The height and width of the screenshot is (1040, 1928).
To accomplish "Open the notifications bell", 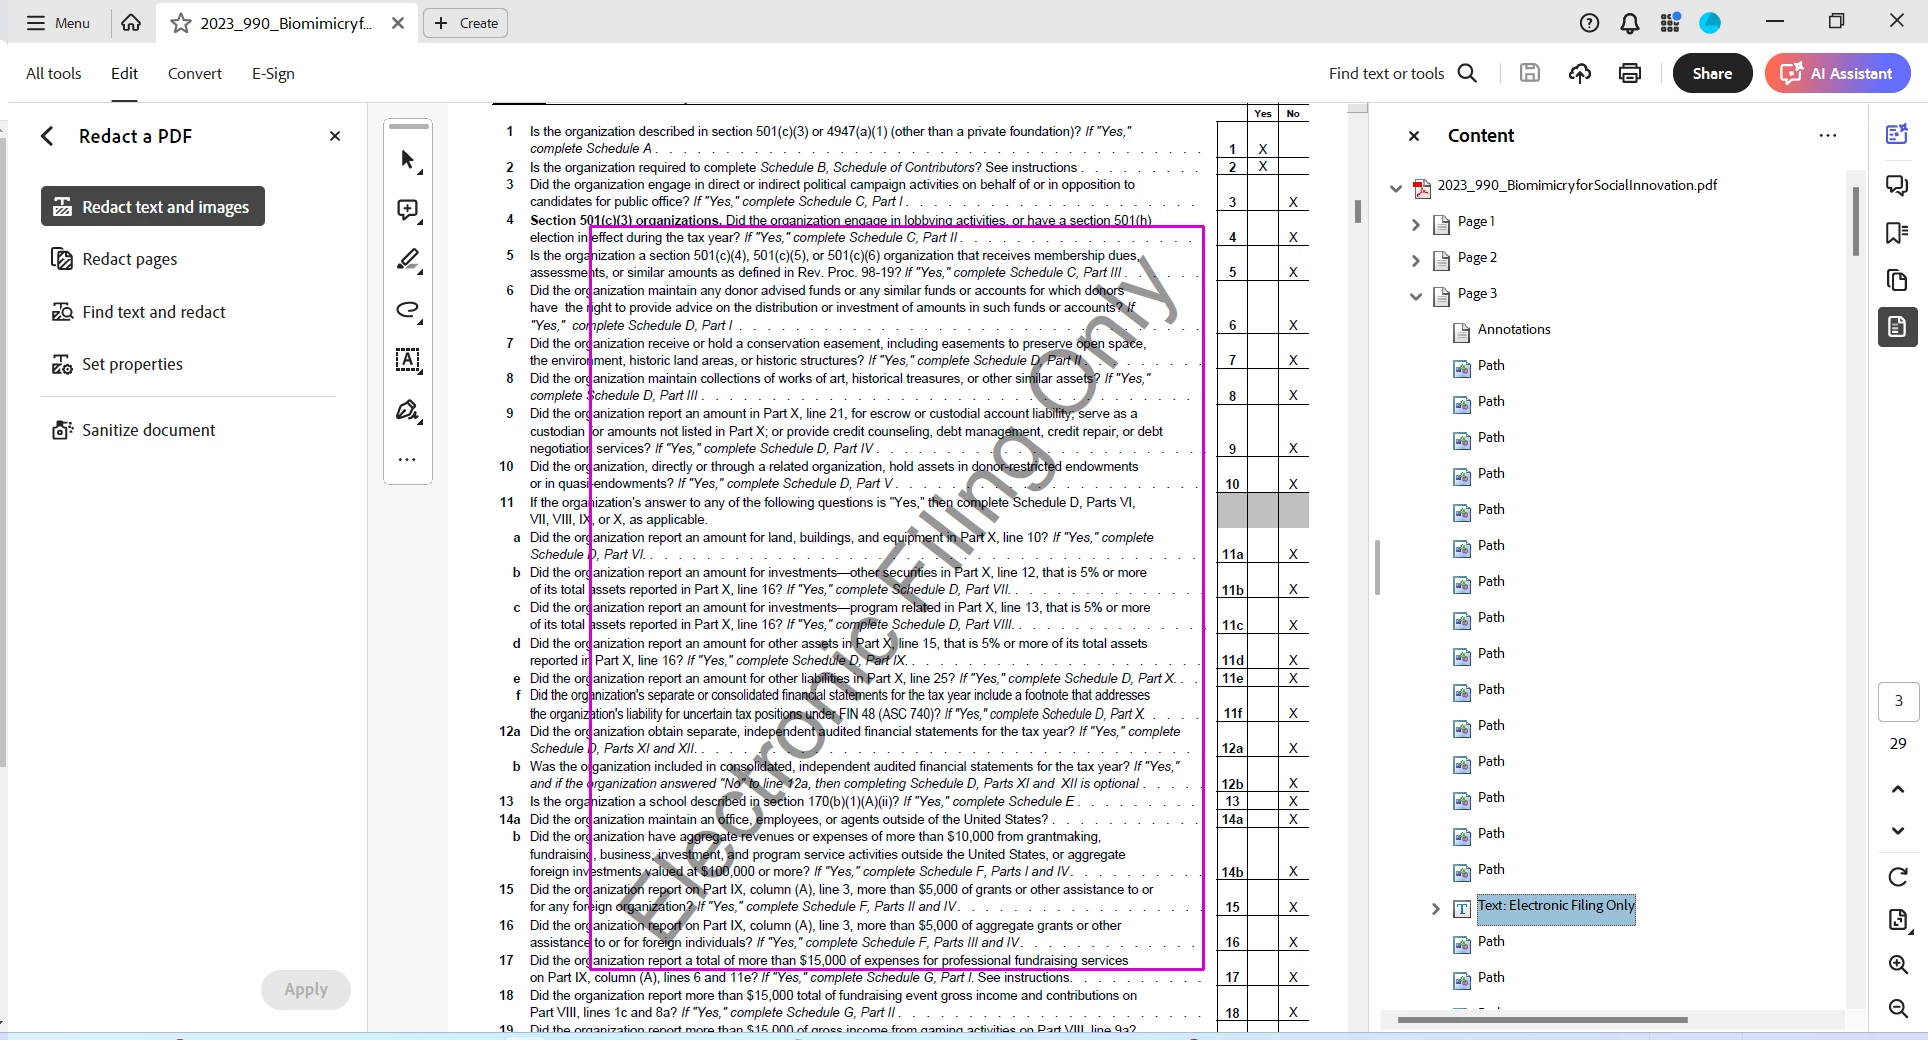I will point(1630,23).
